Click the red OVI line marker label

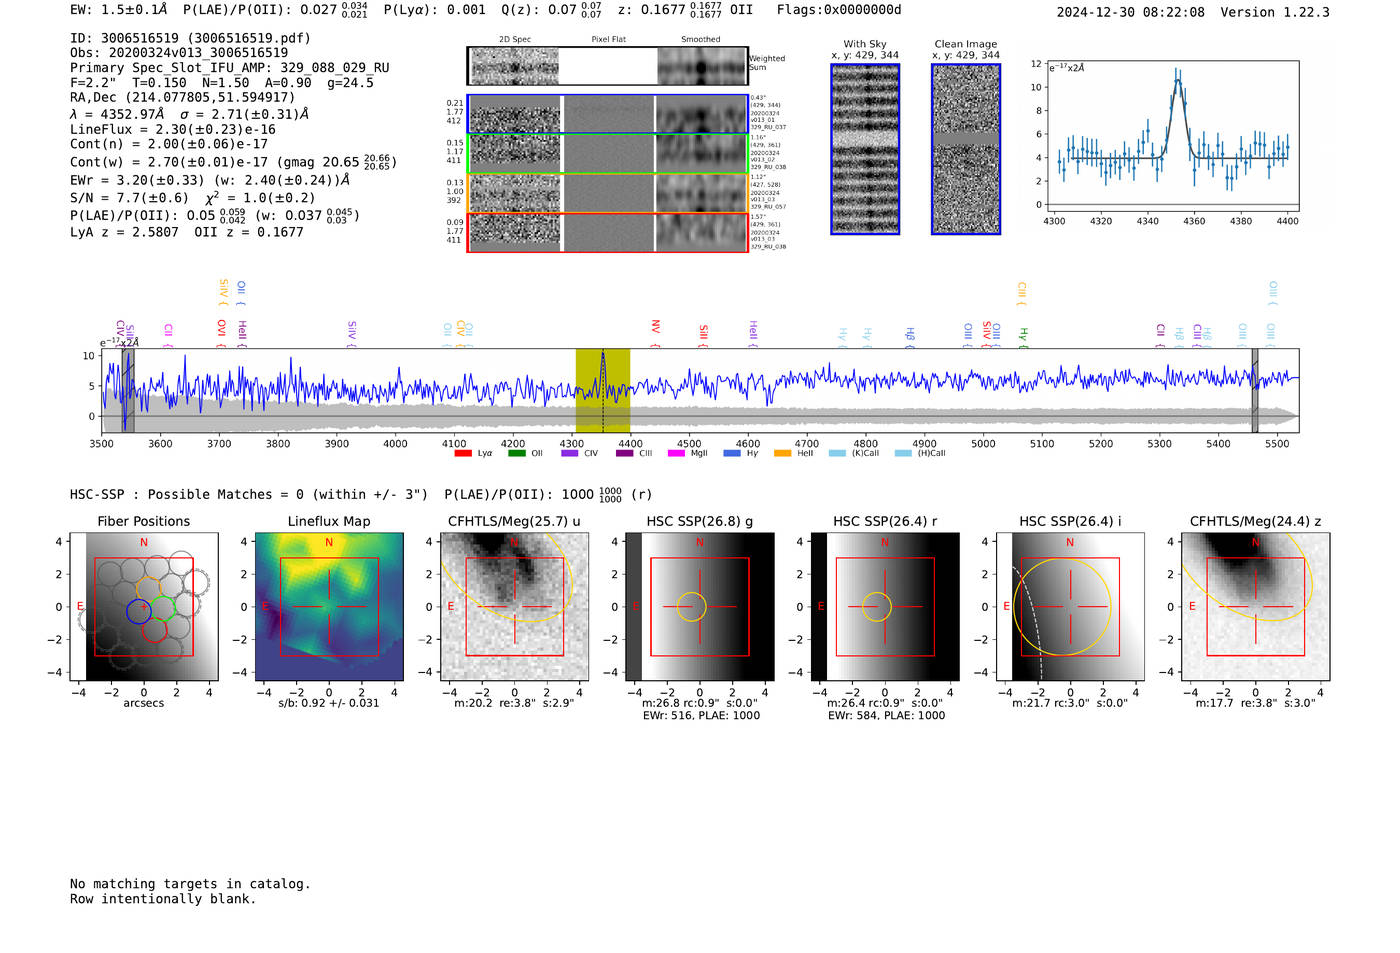click(x=222, y=328)
